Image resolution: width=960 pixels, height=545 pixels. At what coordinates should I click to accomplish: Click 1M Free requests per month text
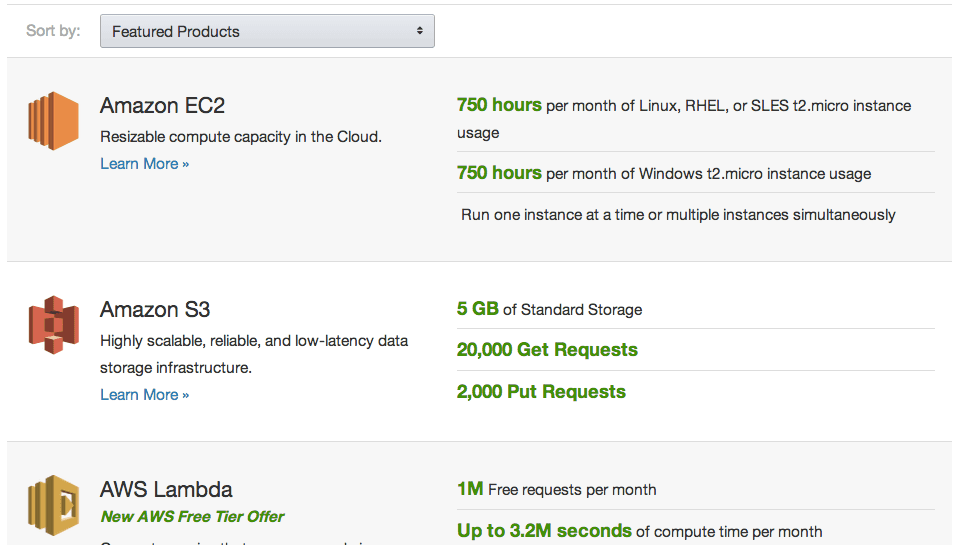coord(557,489)
